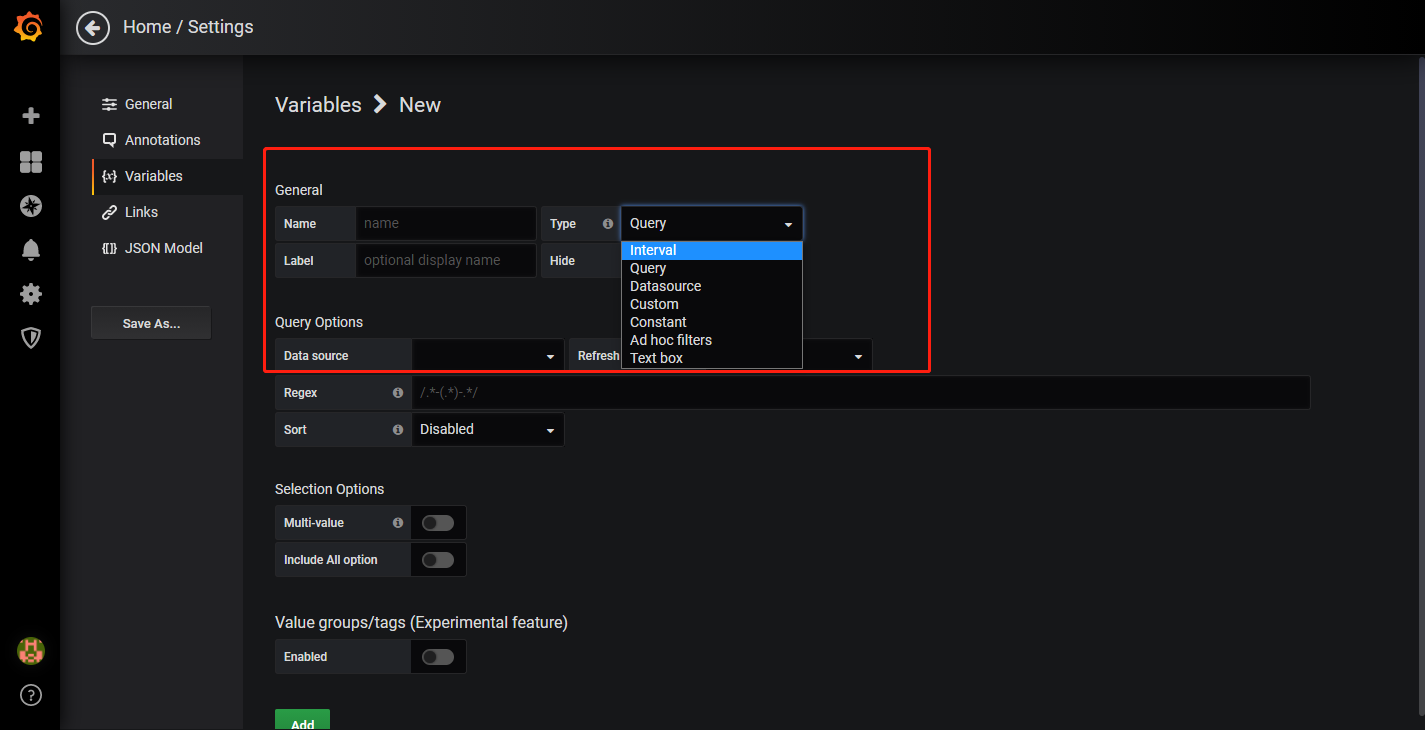Open the Configuration gear icon
This screenshot has height=730, width=1425.
tap(31, 294)
